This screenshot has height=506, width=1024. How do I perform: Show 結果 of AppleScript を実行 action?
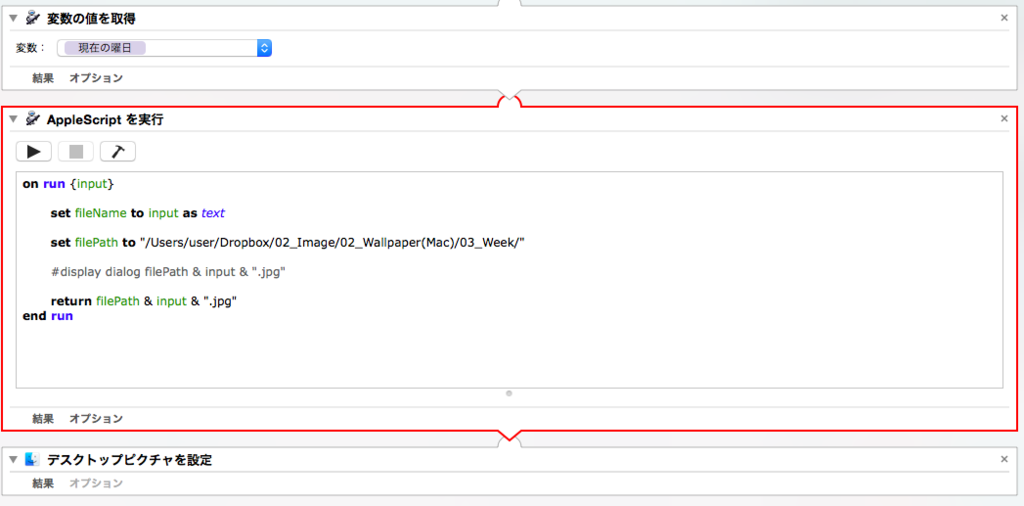[x=43, y=419]
